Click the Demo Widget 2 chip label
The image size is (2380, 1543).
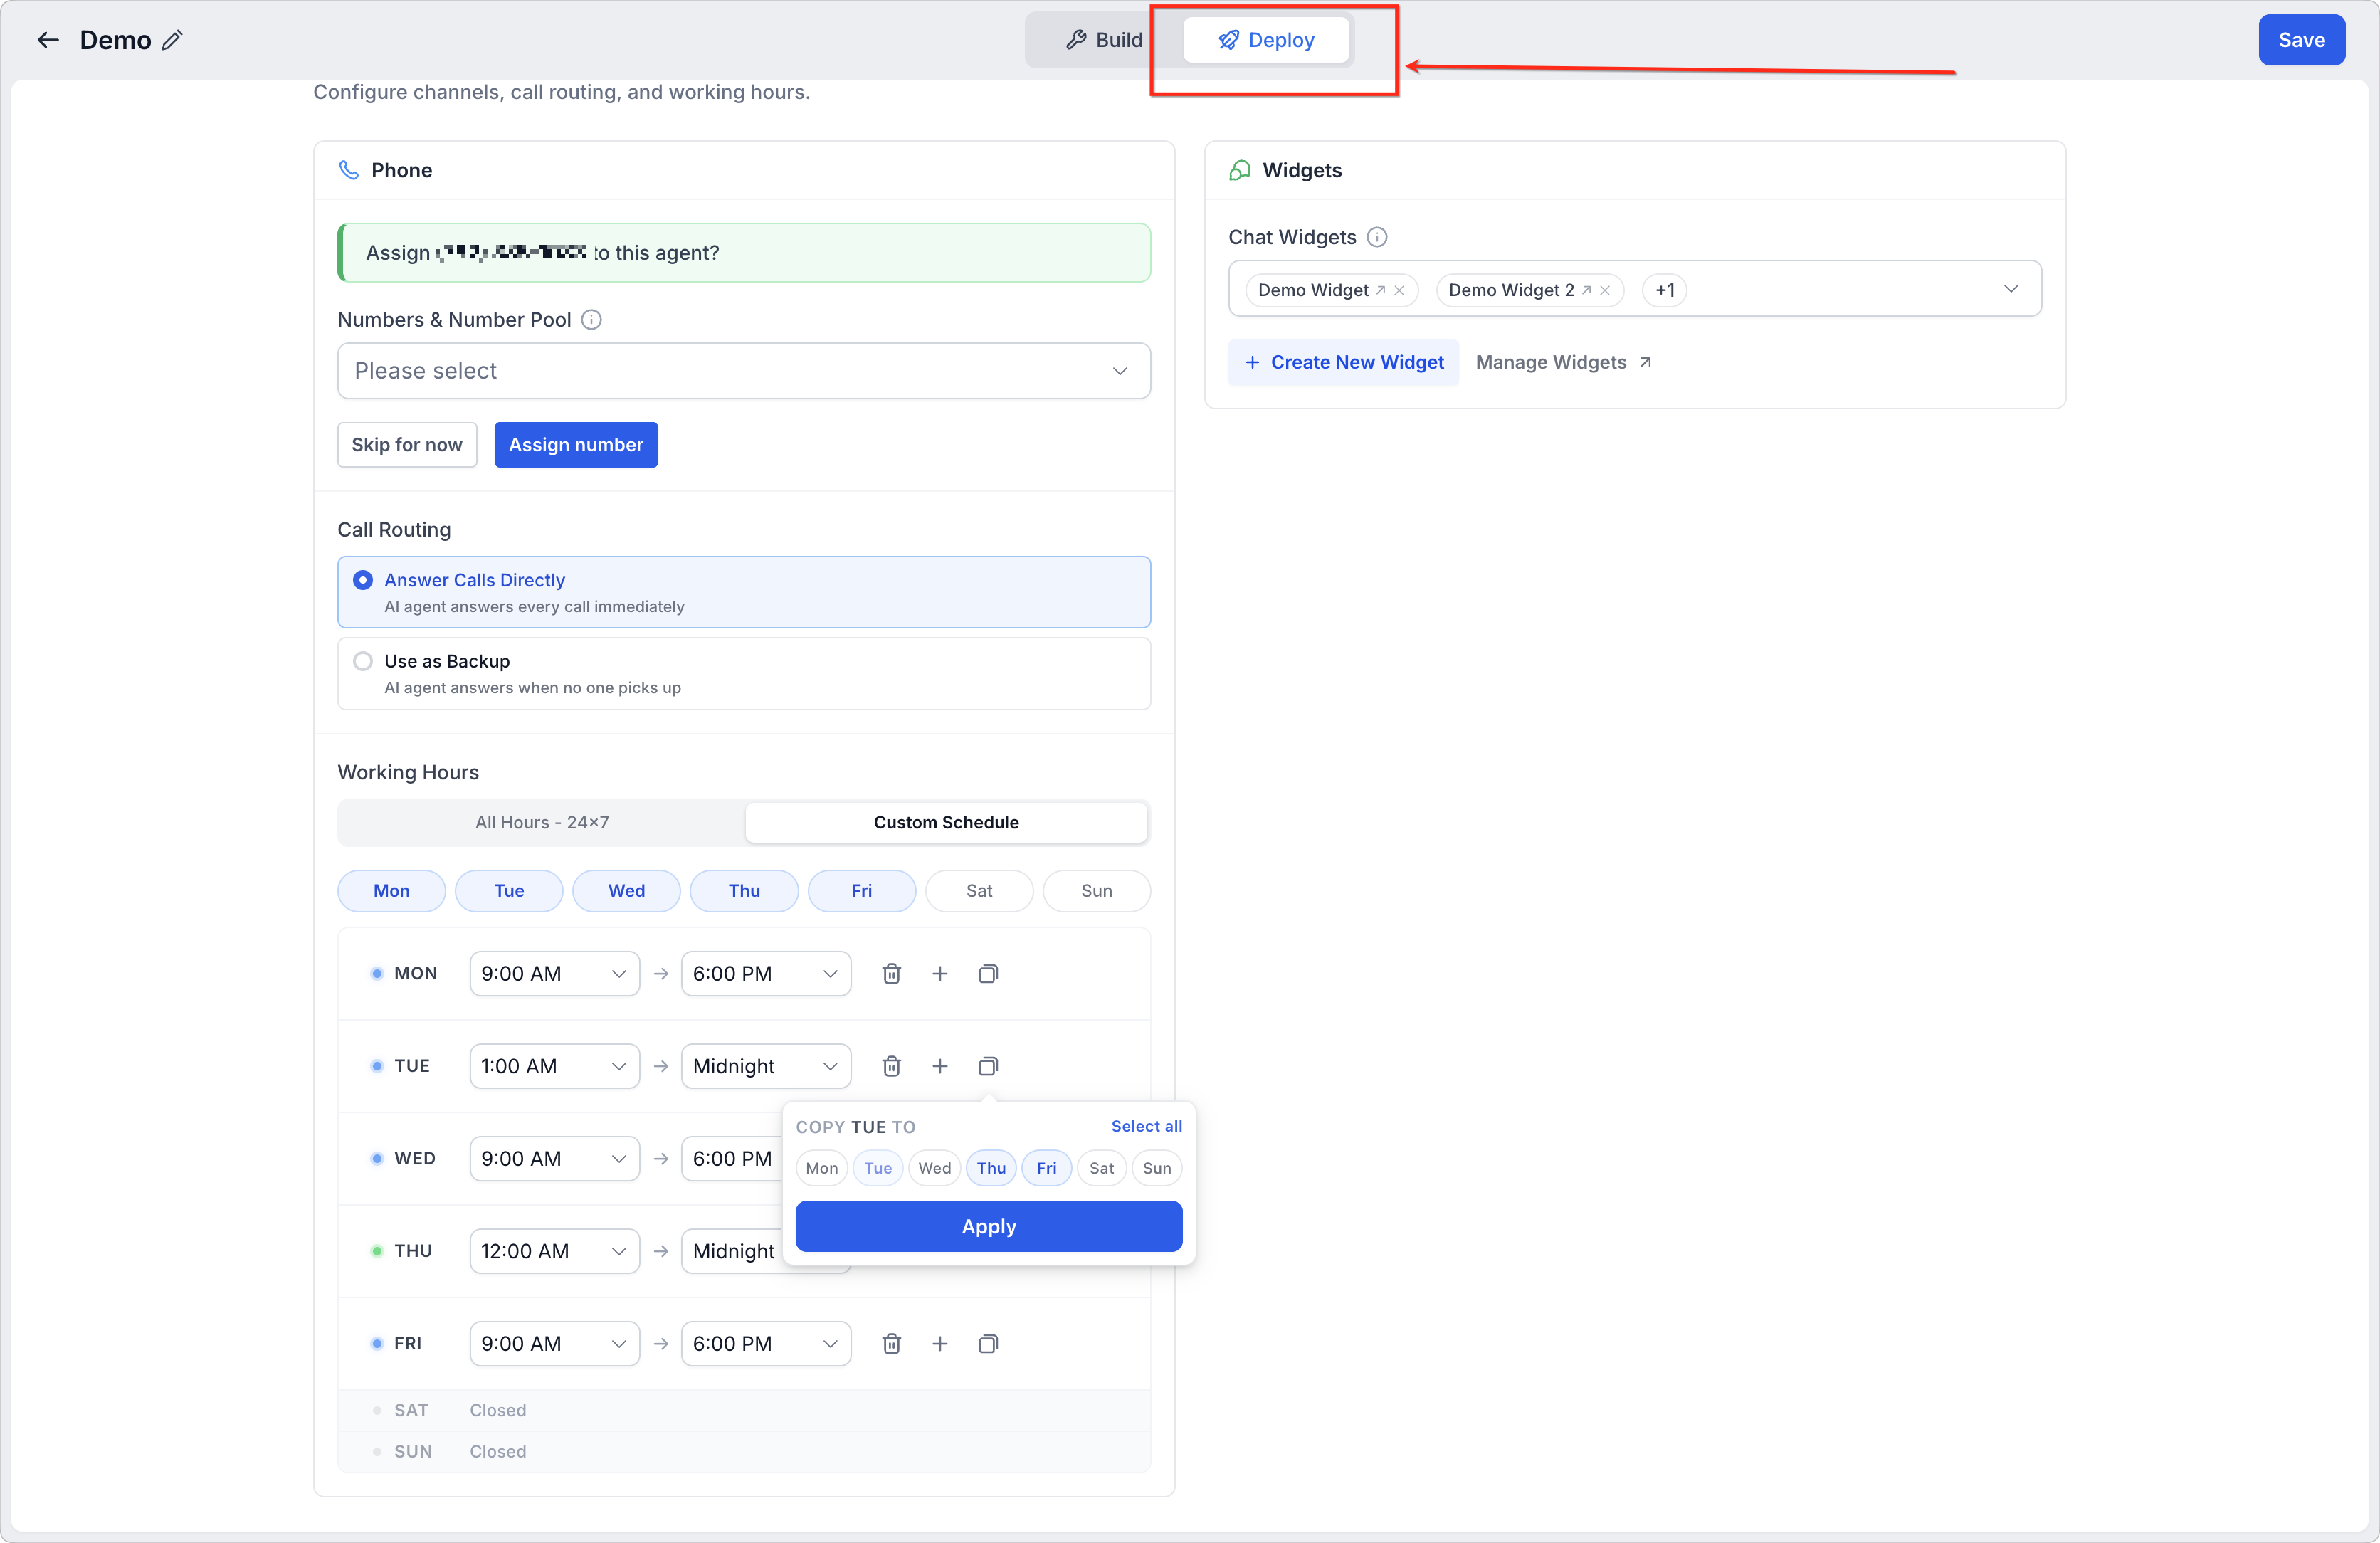coord(1511,290)
